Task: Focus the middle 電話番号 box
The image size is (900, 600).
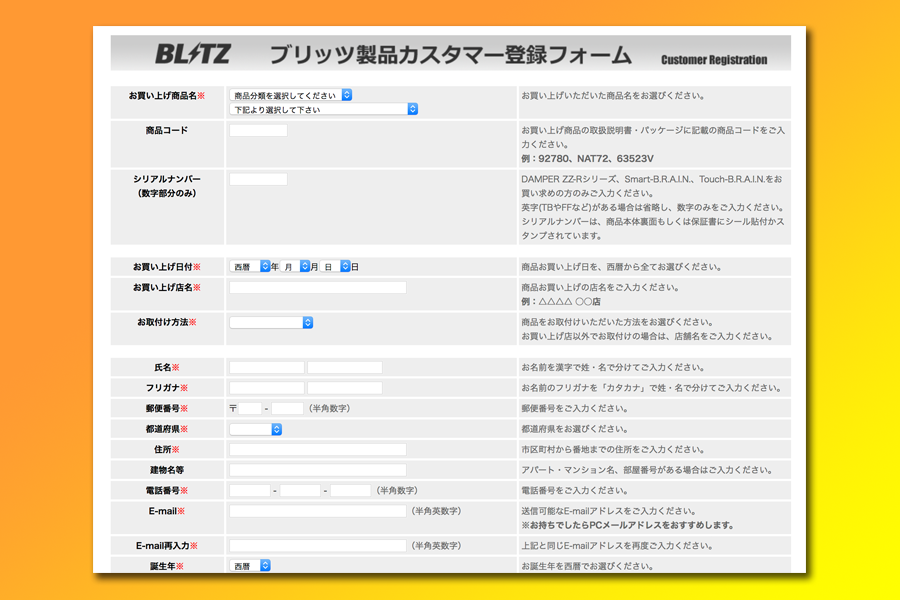Action: 300,490
